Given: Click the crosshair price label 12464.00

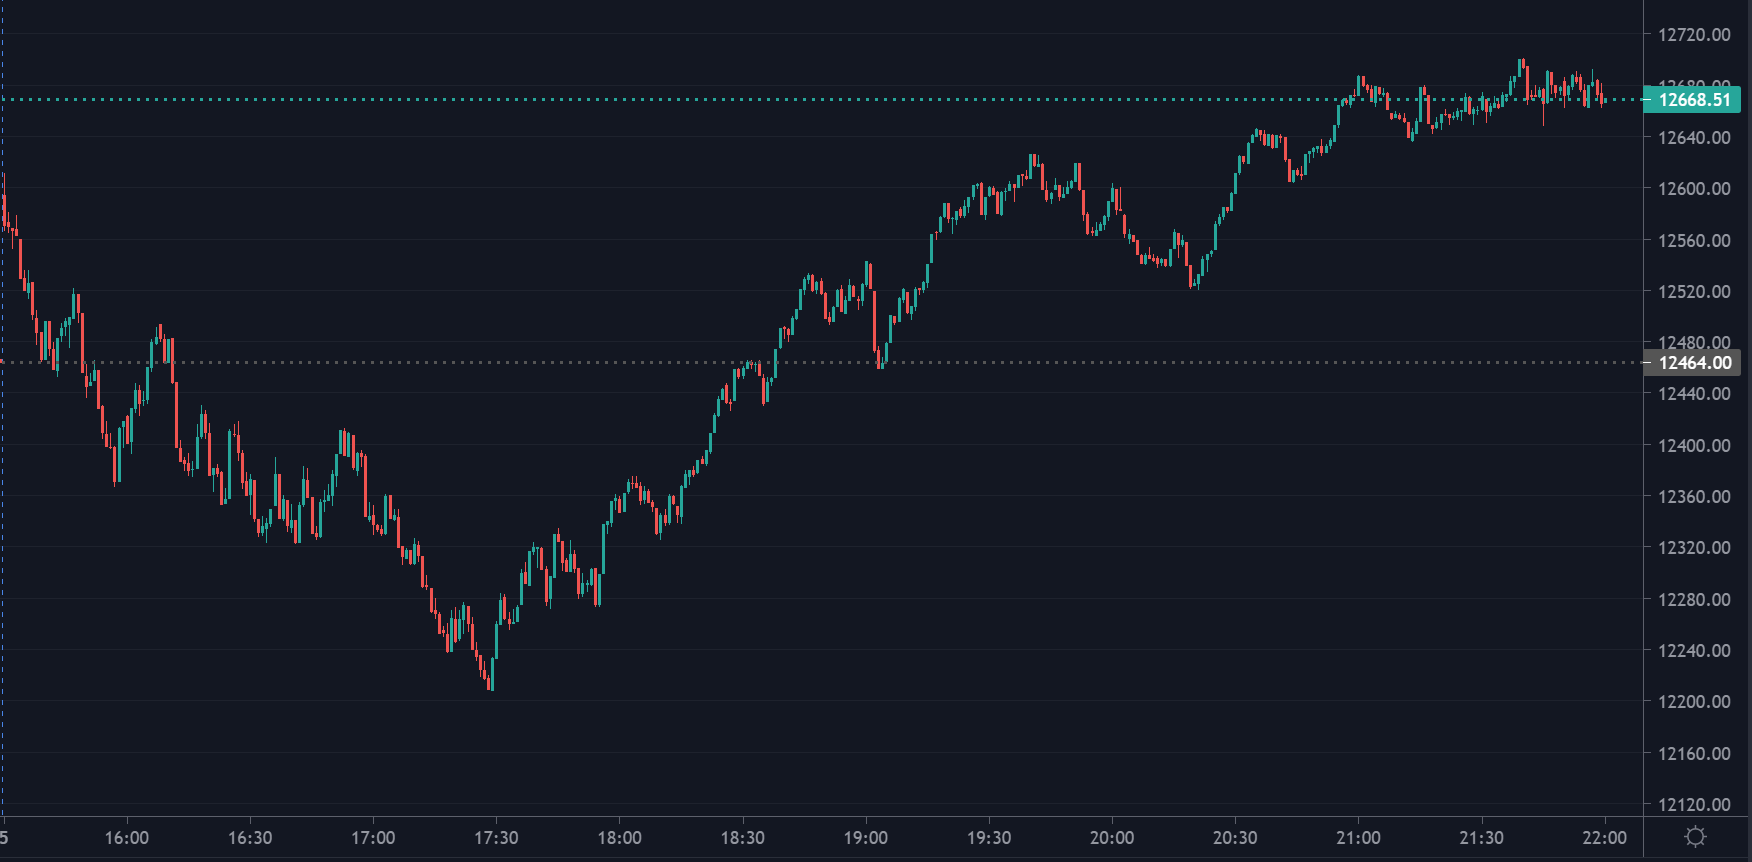Looking at the screenshot, I should coord(1693,363).
